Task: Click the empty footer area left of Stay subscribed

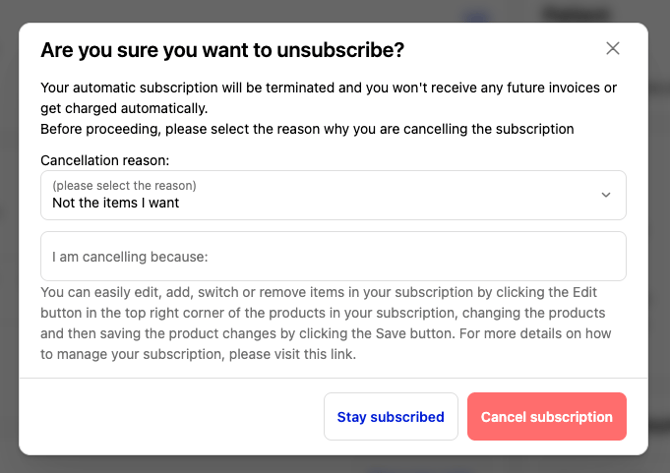Action: 170,417
